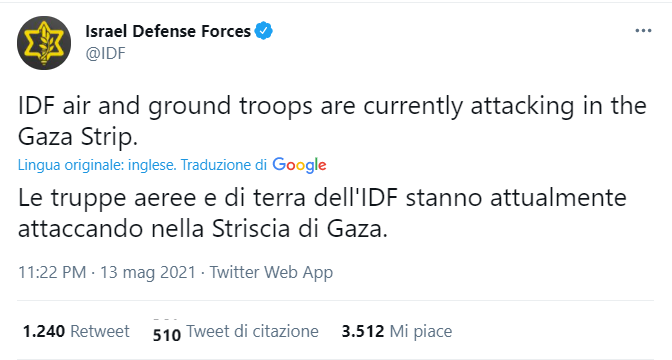Click the 510 quote tweets number

pos(167,334)
